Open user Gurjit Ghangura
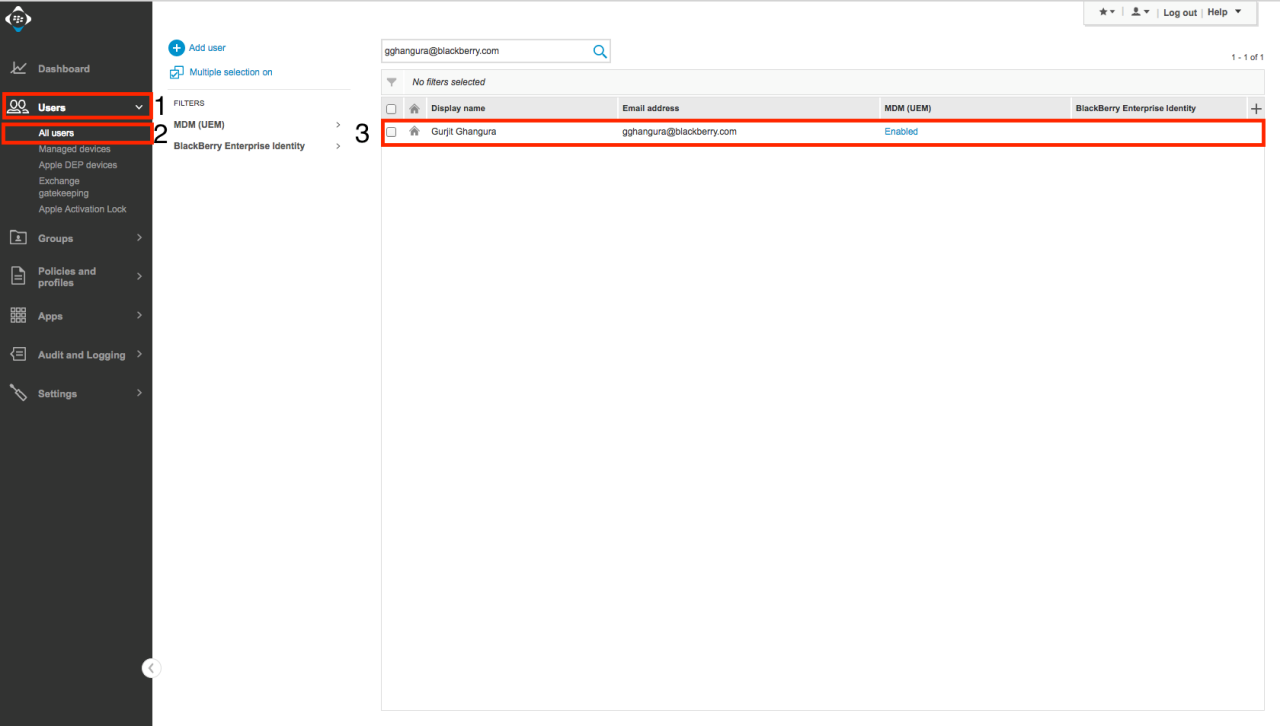The image size is (1280, 726). point(463,132)
